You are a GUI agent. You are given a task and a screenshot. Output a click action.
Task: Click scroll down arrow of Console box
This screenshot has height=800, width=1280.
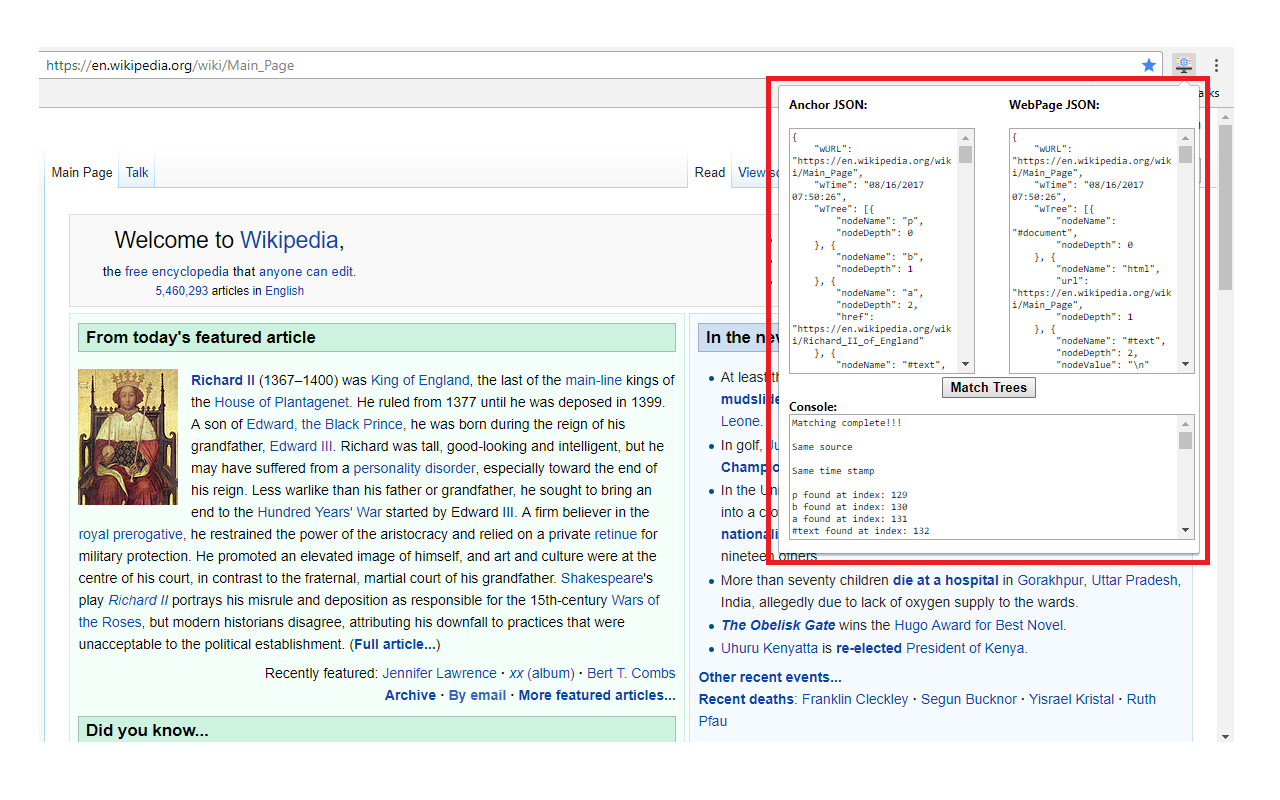pos(1186,531)
